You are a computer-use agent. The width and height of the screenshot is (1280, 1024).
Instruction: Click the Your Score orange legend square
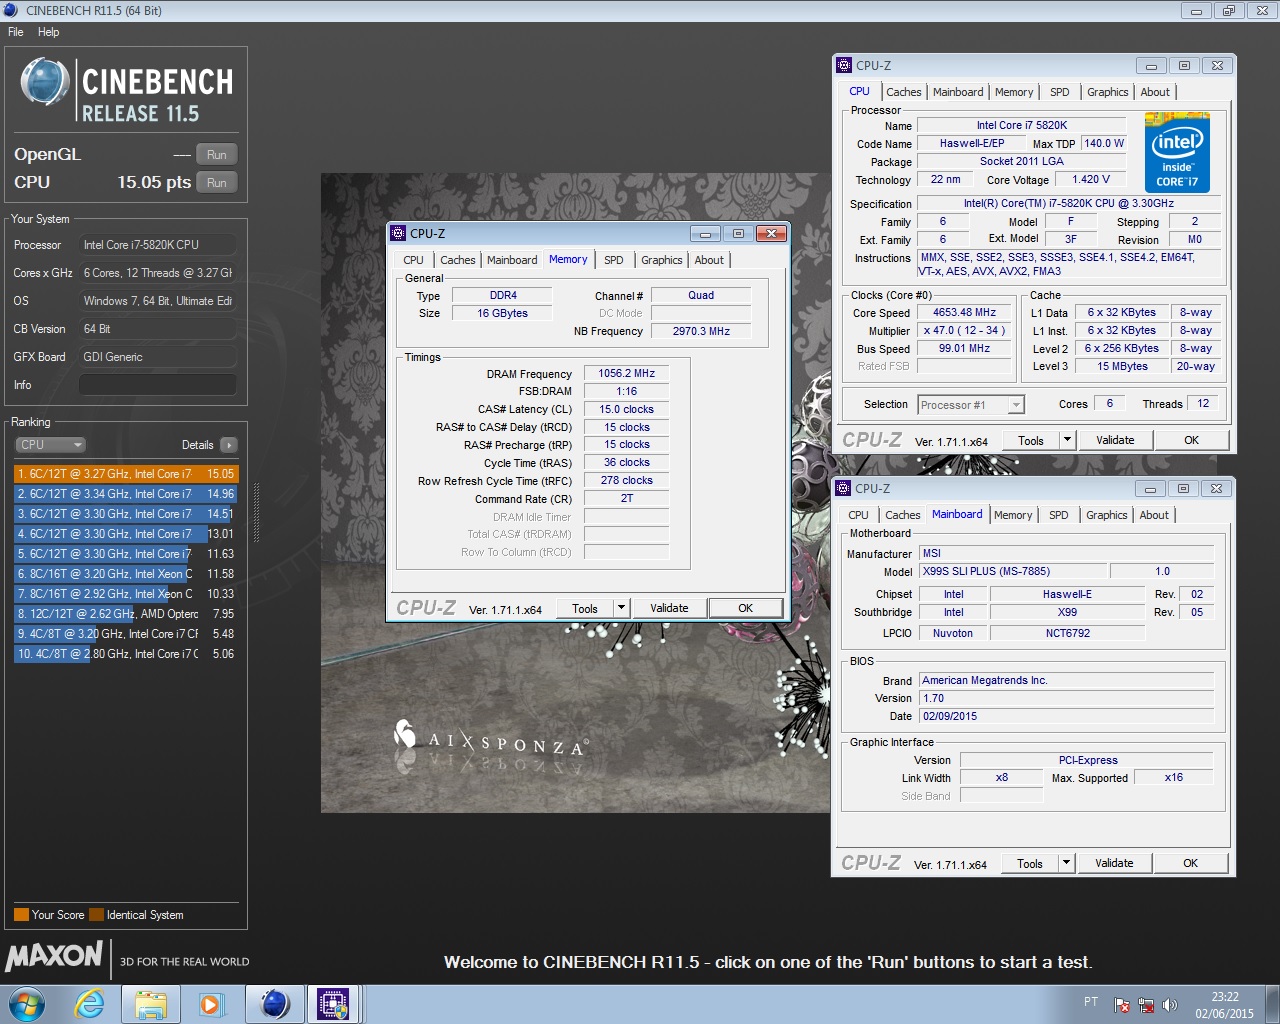(x=21, y=914)
